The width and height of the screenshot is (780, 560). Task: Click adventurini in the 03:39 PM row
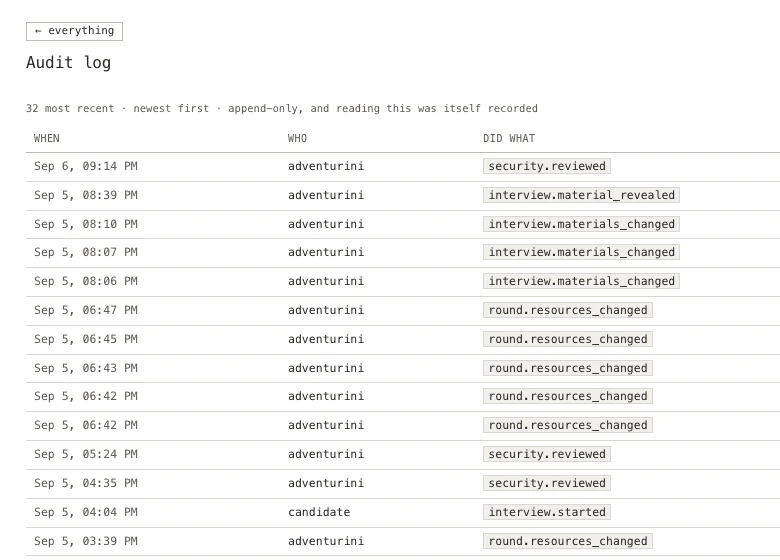click(x=326, y=541)
